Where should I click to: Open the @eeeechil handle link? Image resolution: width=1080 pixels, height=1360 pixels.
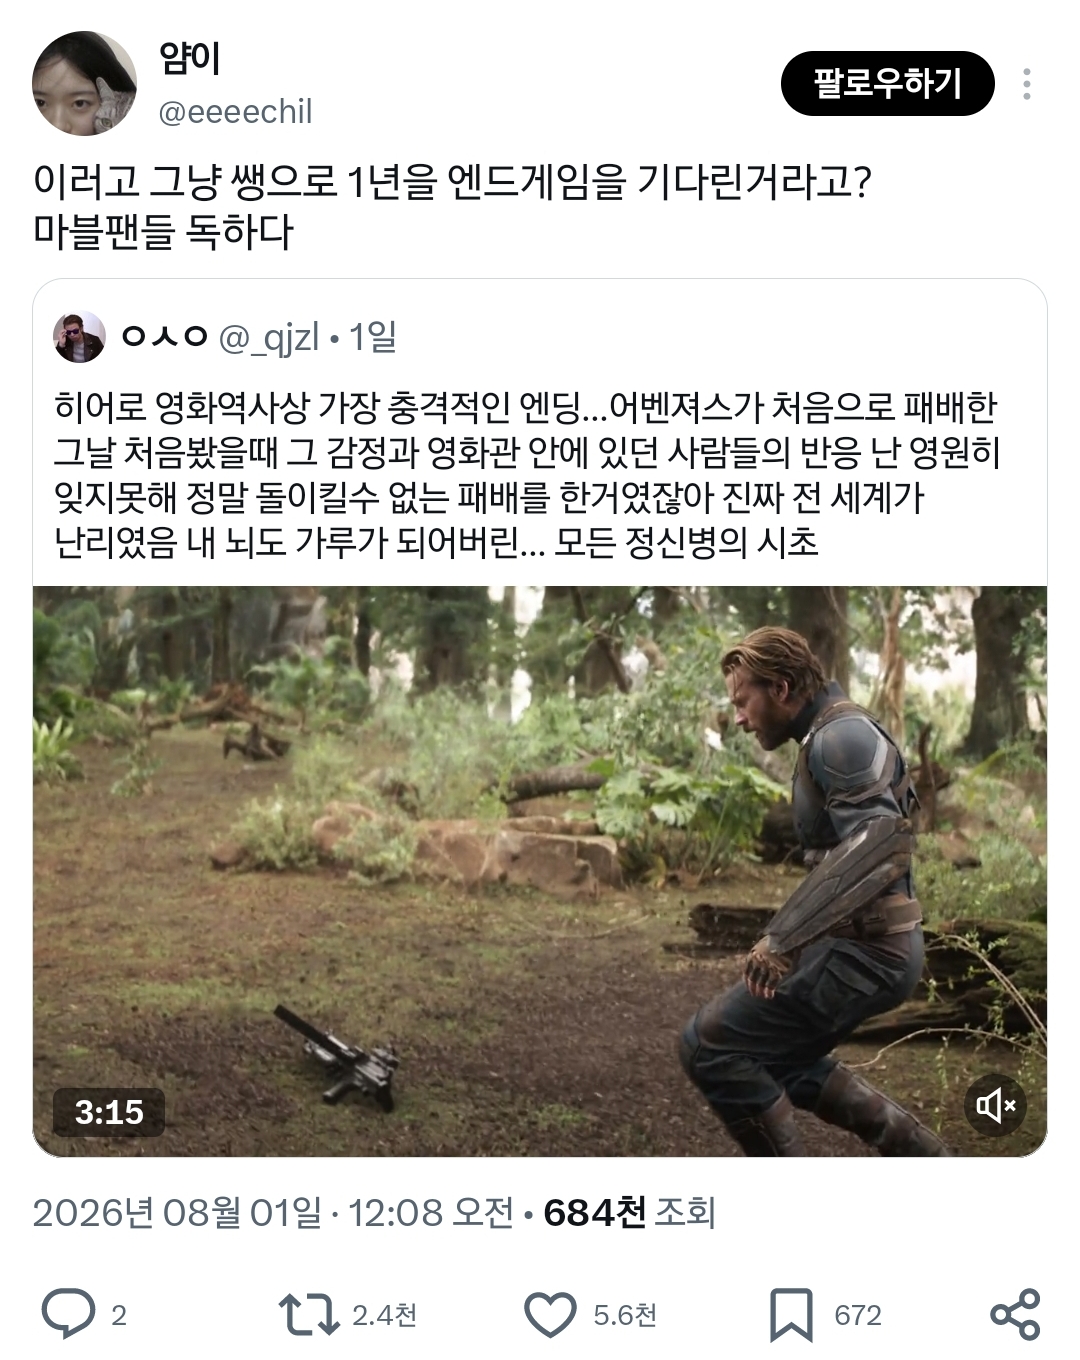click(236, 111)
